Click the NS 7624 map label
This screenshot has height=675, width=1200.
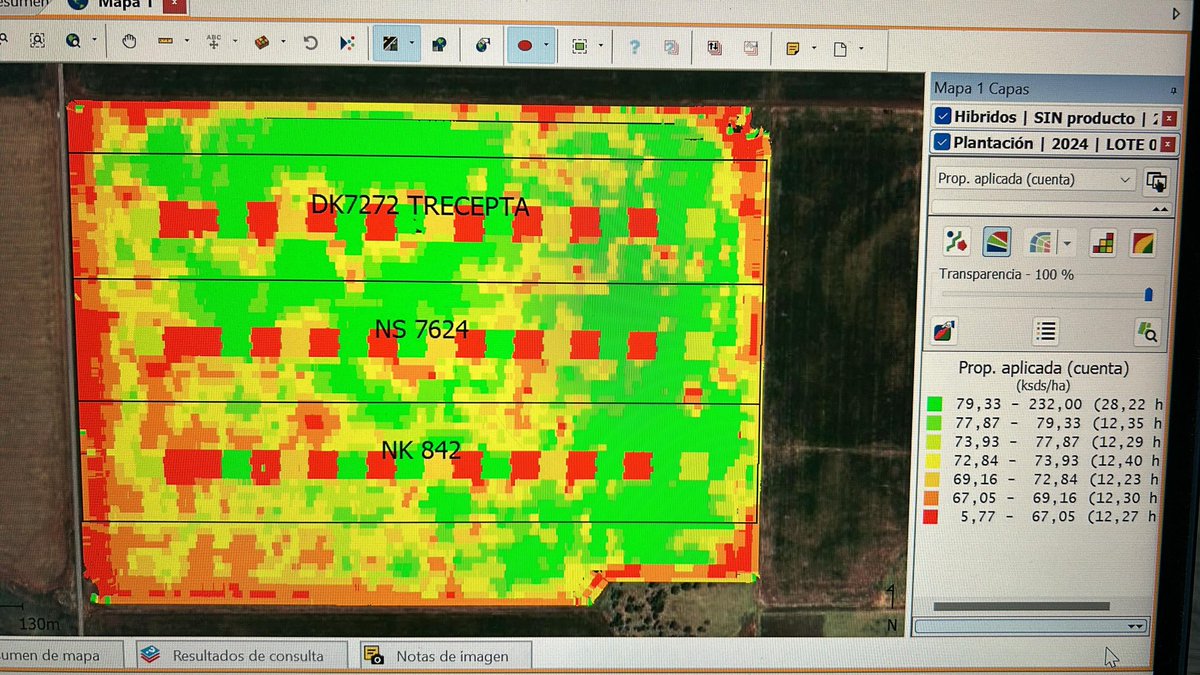click(421, 328)
